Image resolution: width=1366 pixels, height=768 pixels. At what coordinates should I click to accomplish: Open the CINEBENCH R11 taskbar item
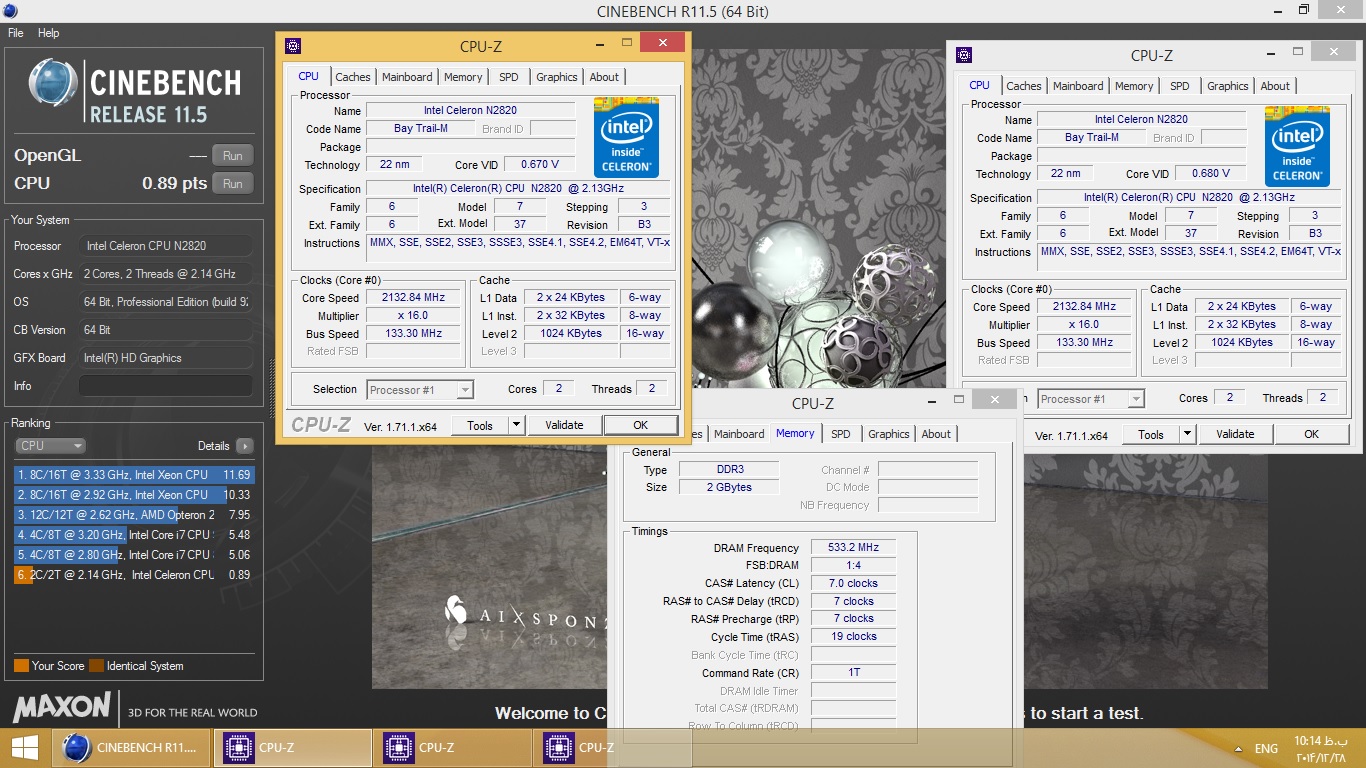click(x=133, y=747)
